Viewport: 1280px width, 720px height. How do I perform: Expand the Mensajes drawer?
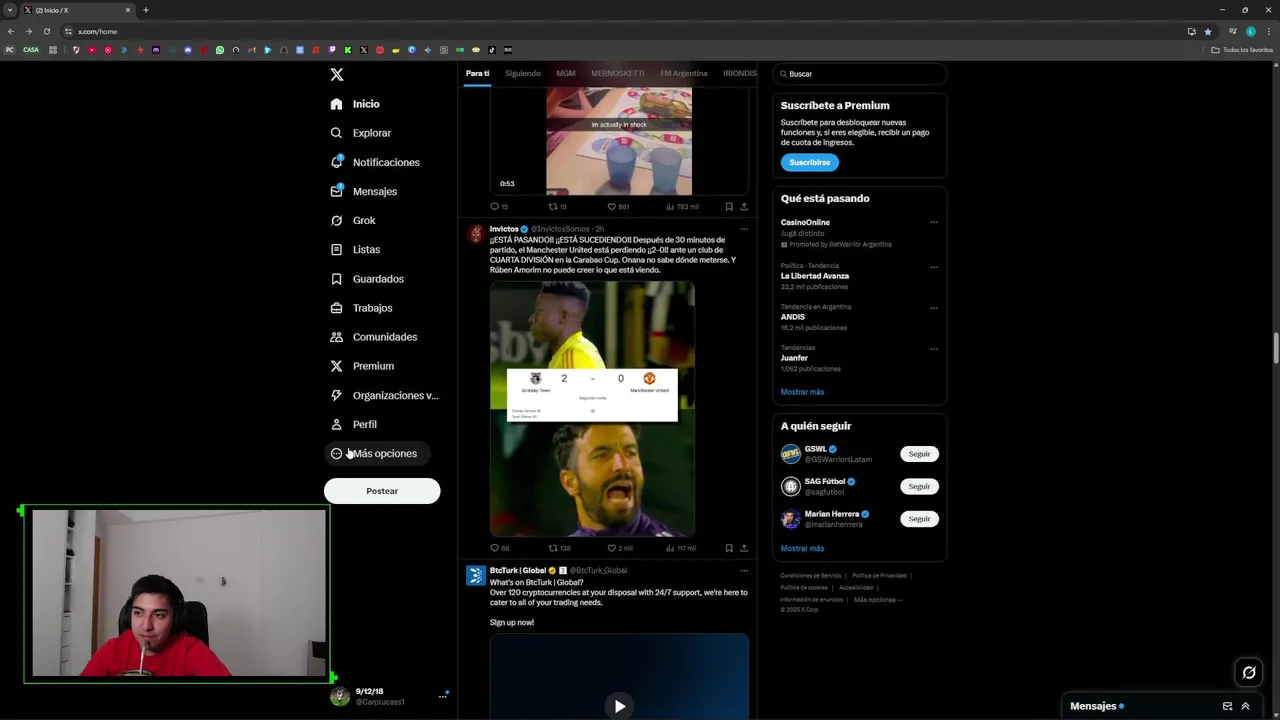point(1245,706)
